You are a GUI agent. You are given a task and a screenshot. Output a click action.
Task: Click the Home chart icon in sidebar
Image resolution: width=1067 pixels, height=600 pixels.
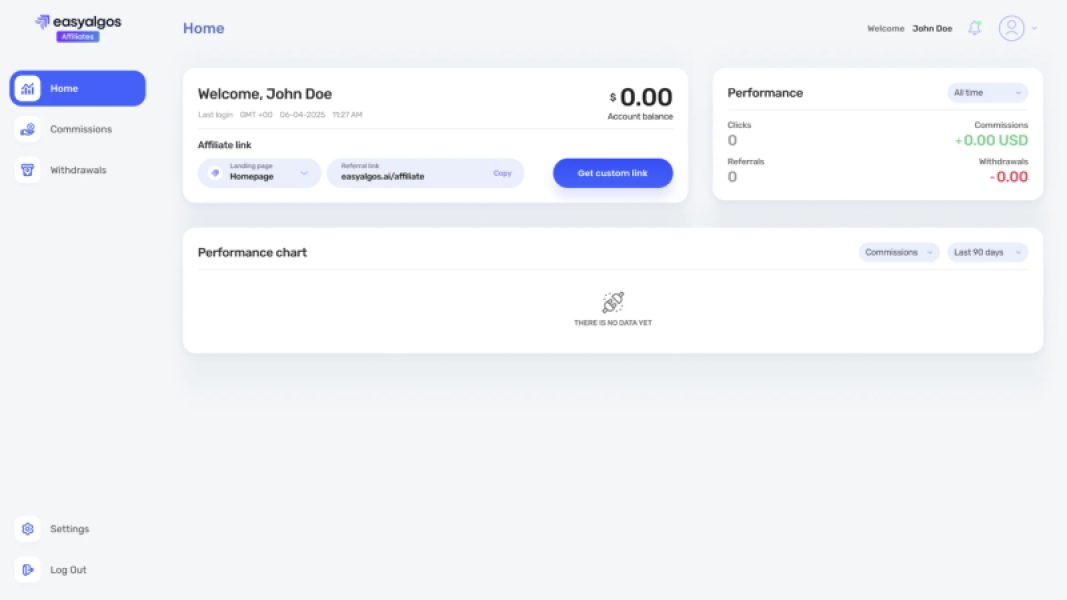click(x=28, y=88)
